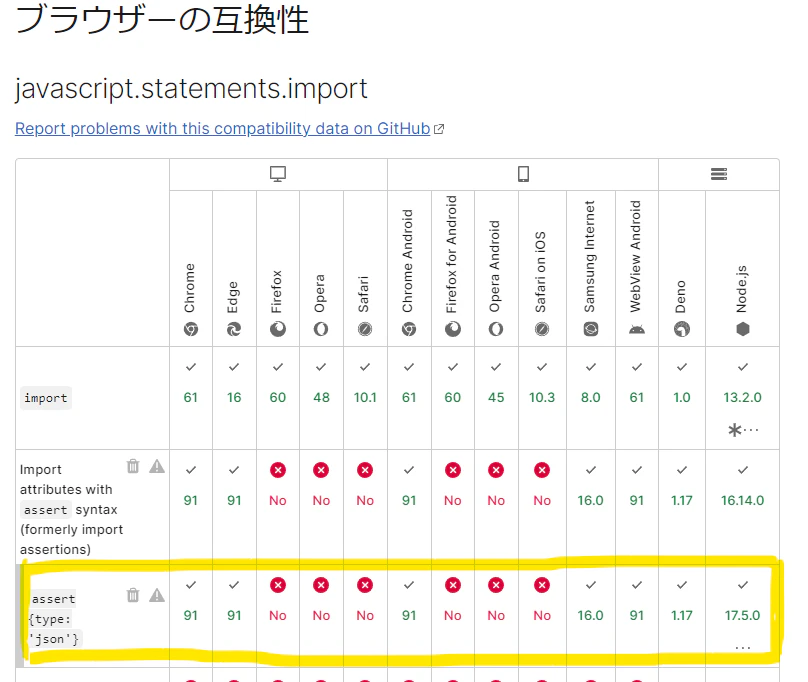Click the Chrome column header text
The width and height of the screenshot is (808, 682).
190,288
